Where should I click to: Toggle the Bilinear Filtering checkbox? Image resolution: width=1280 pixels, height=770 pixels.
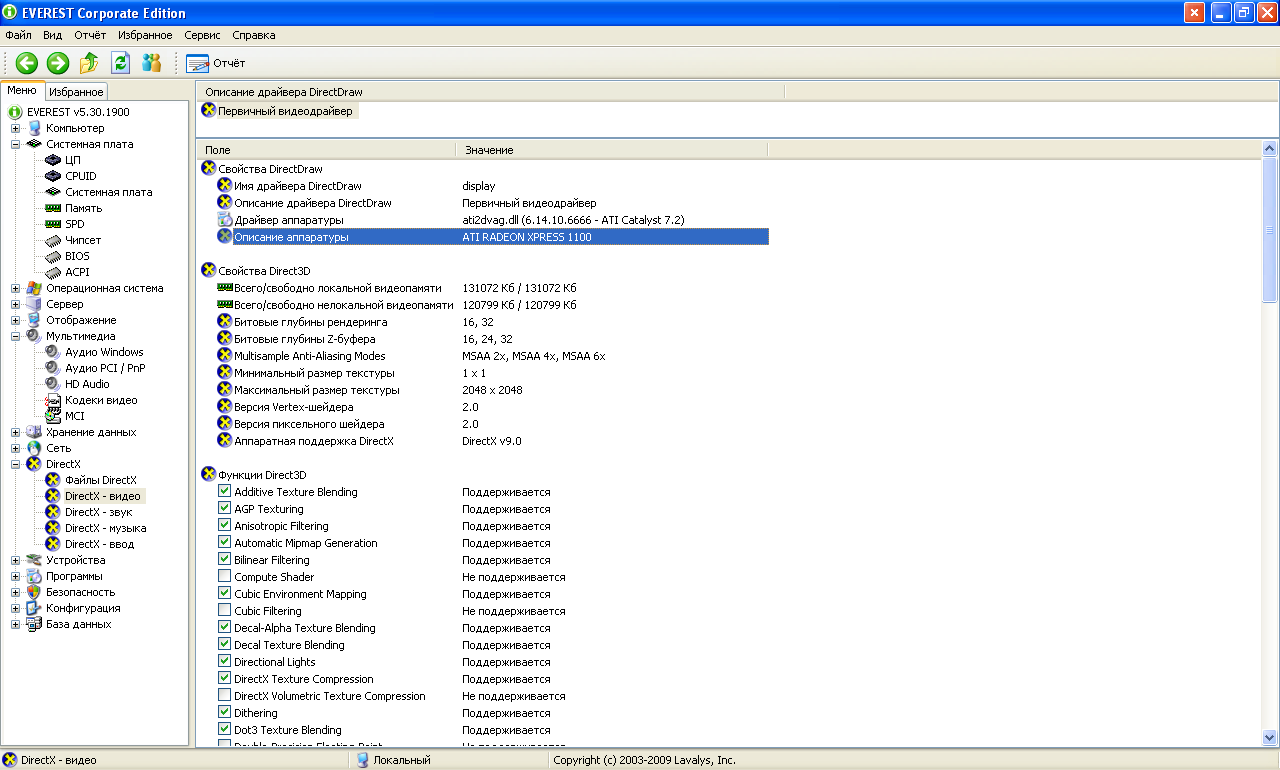click(x=224, y=560)
